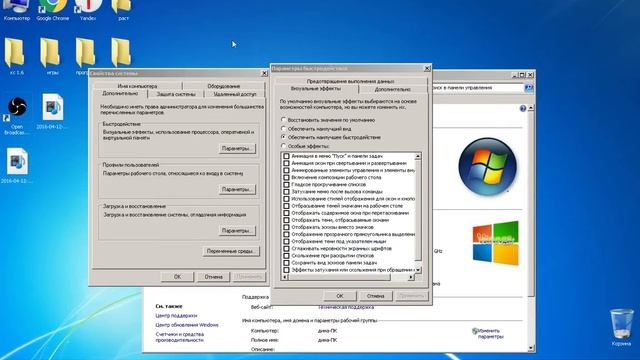
Task: Select the Обеспечить наилучшее быстродействие option
Action: (284, 137)
